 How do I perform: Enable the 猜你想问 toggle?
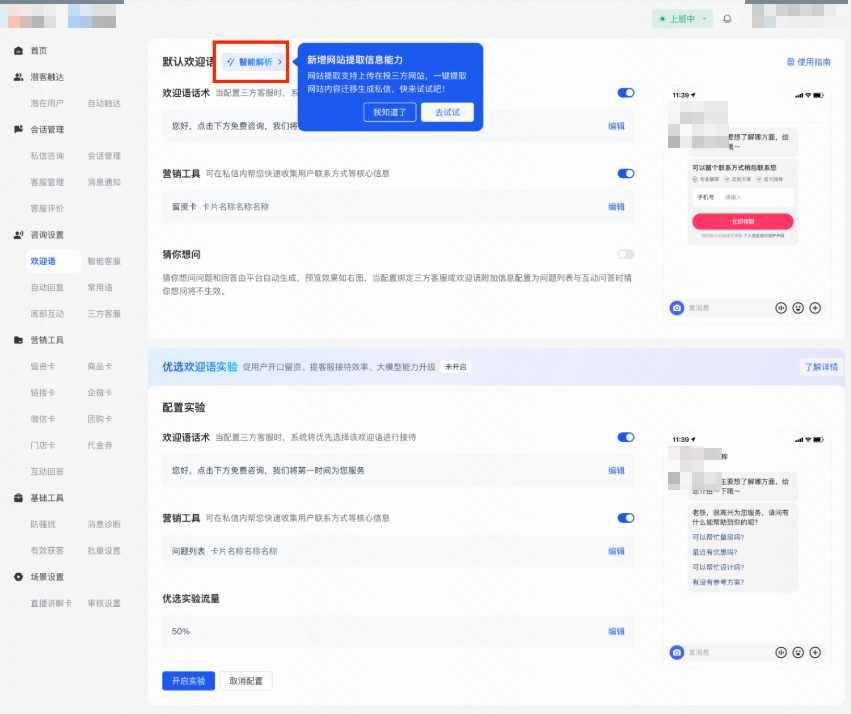(x=626, y=254)
